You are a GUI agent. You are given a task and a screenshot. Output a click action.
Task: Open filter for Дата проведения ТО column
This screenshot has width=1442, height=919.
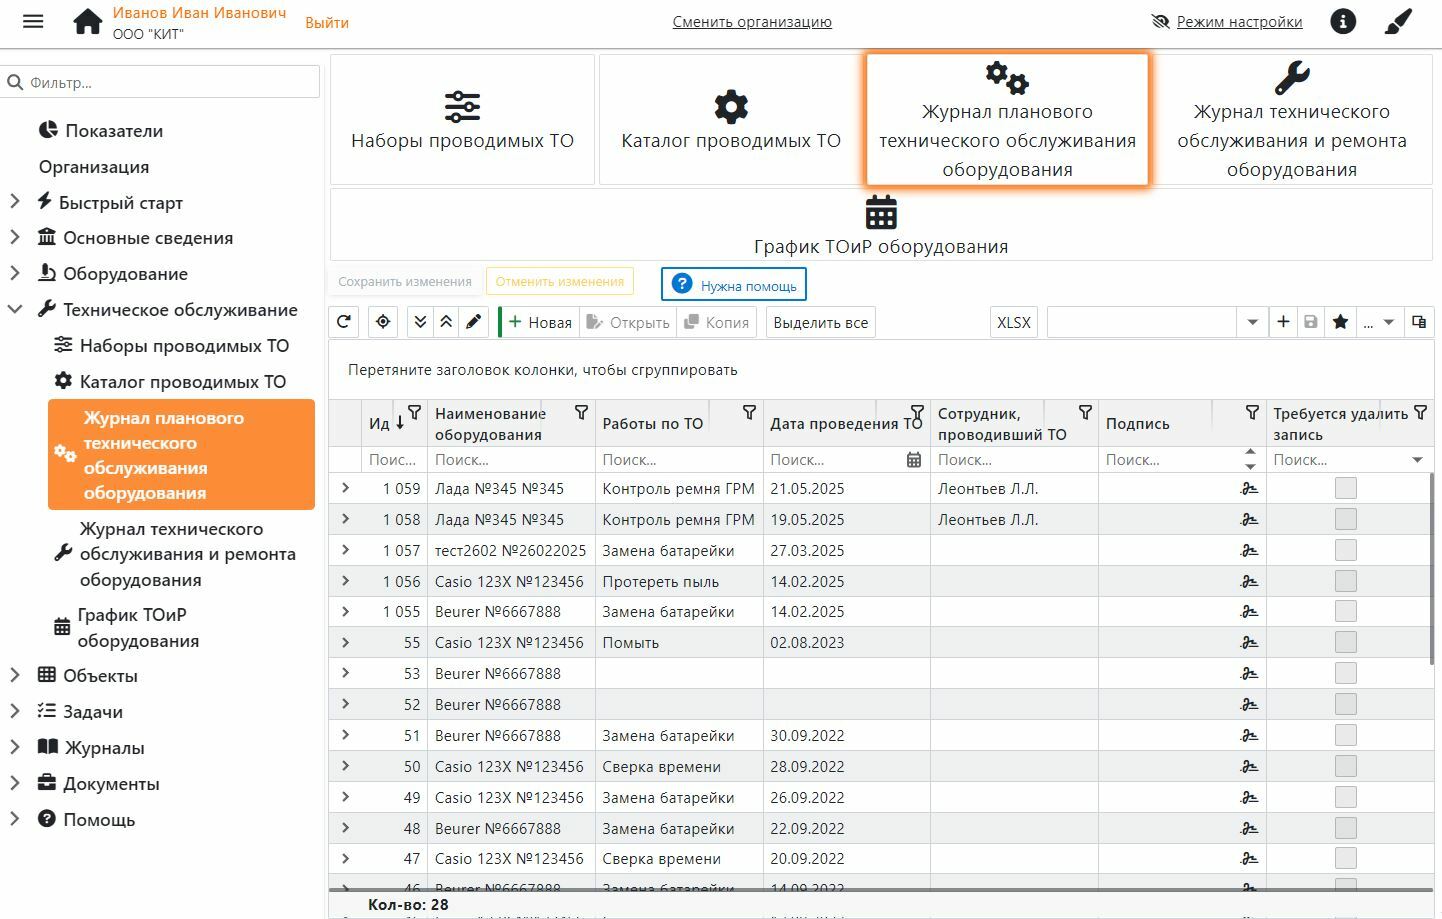click(917, 412)
